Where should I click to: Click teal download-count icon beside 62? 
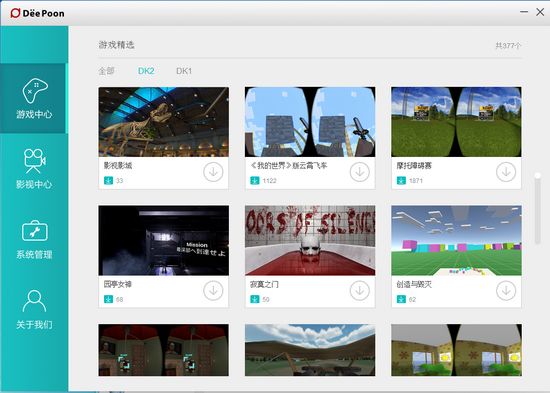click(401, 299)
